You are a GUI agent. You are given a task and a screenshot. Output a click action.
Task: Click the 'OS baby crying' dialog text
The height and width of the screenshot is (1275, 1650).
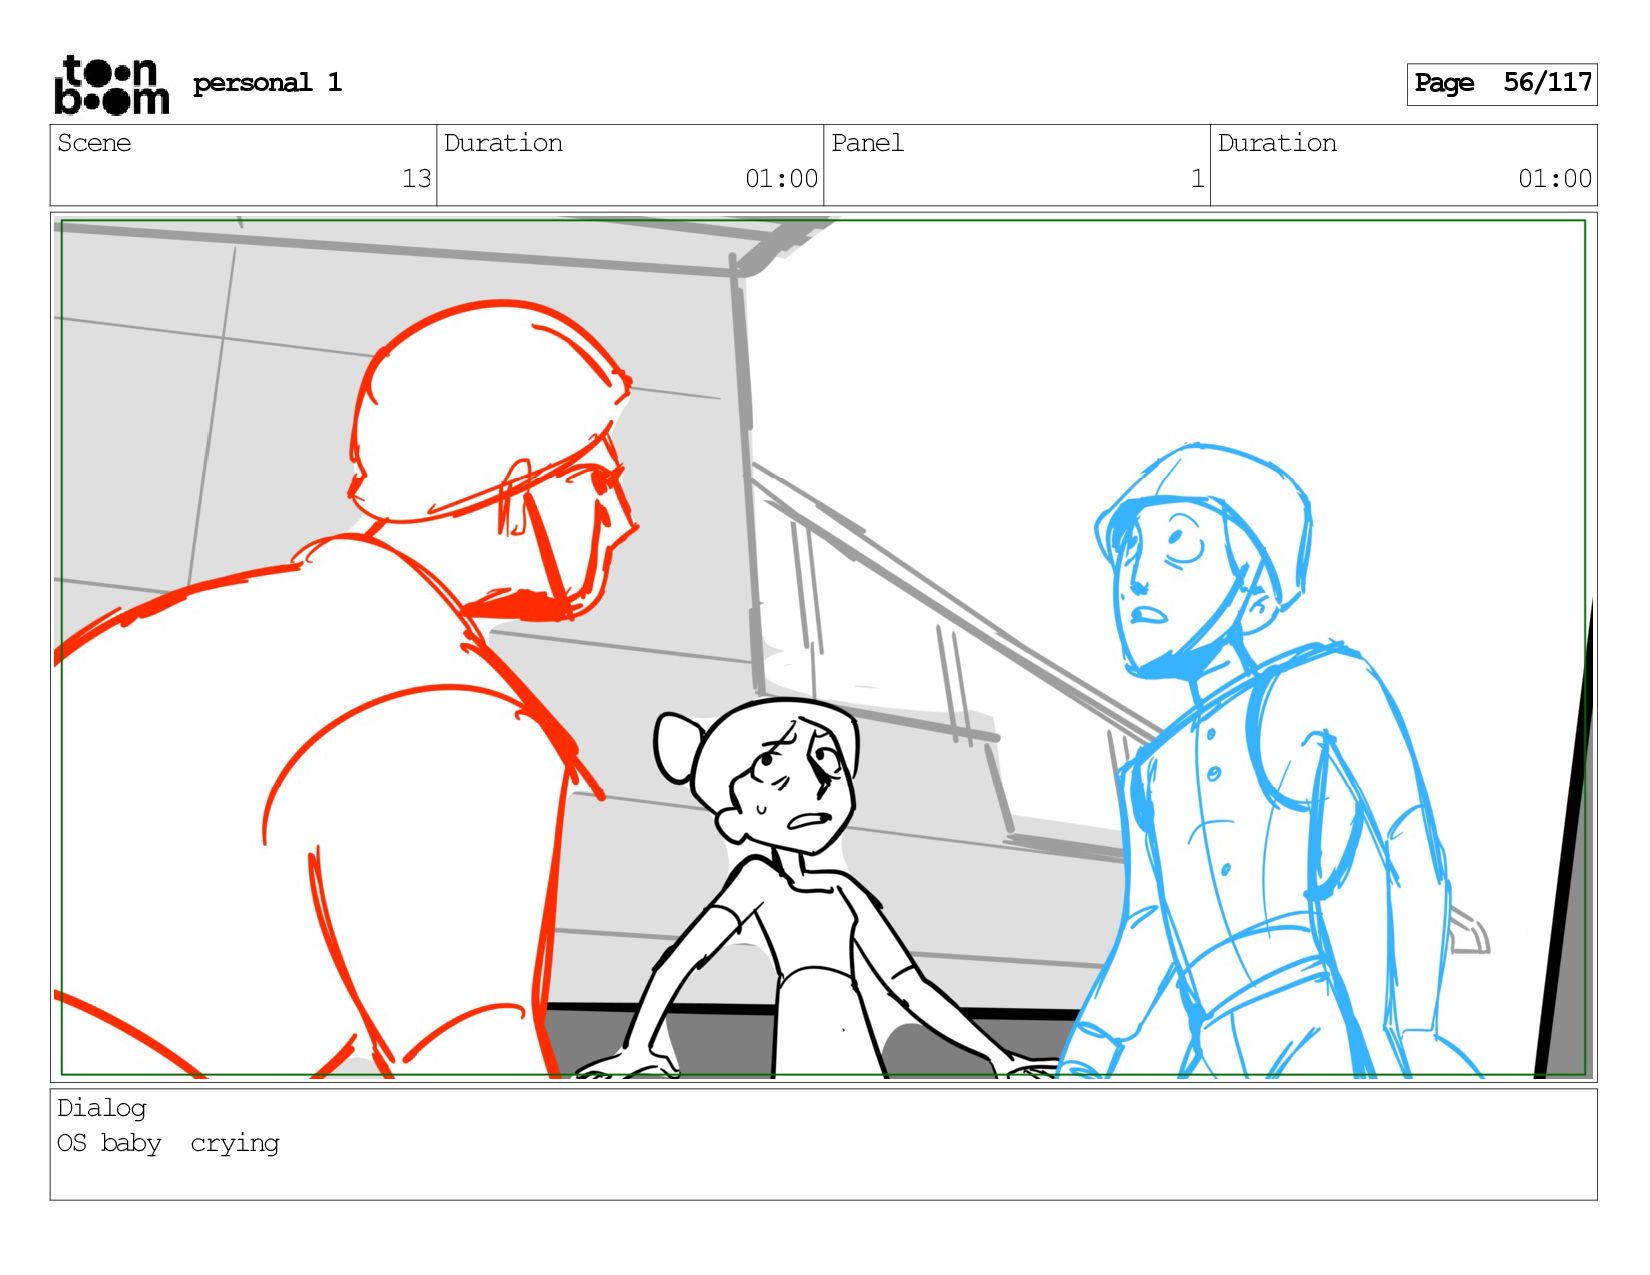[x=168, y=1143]
